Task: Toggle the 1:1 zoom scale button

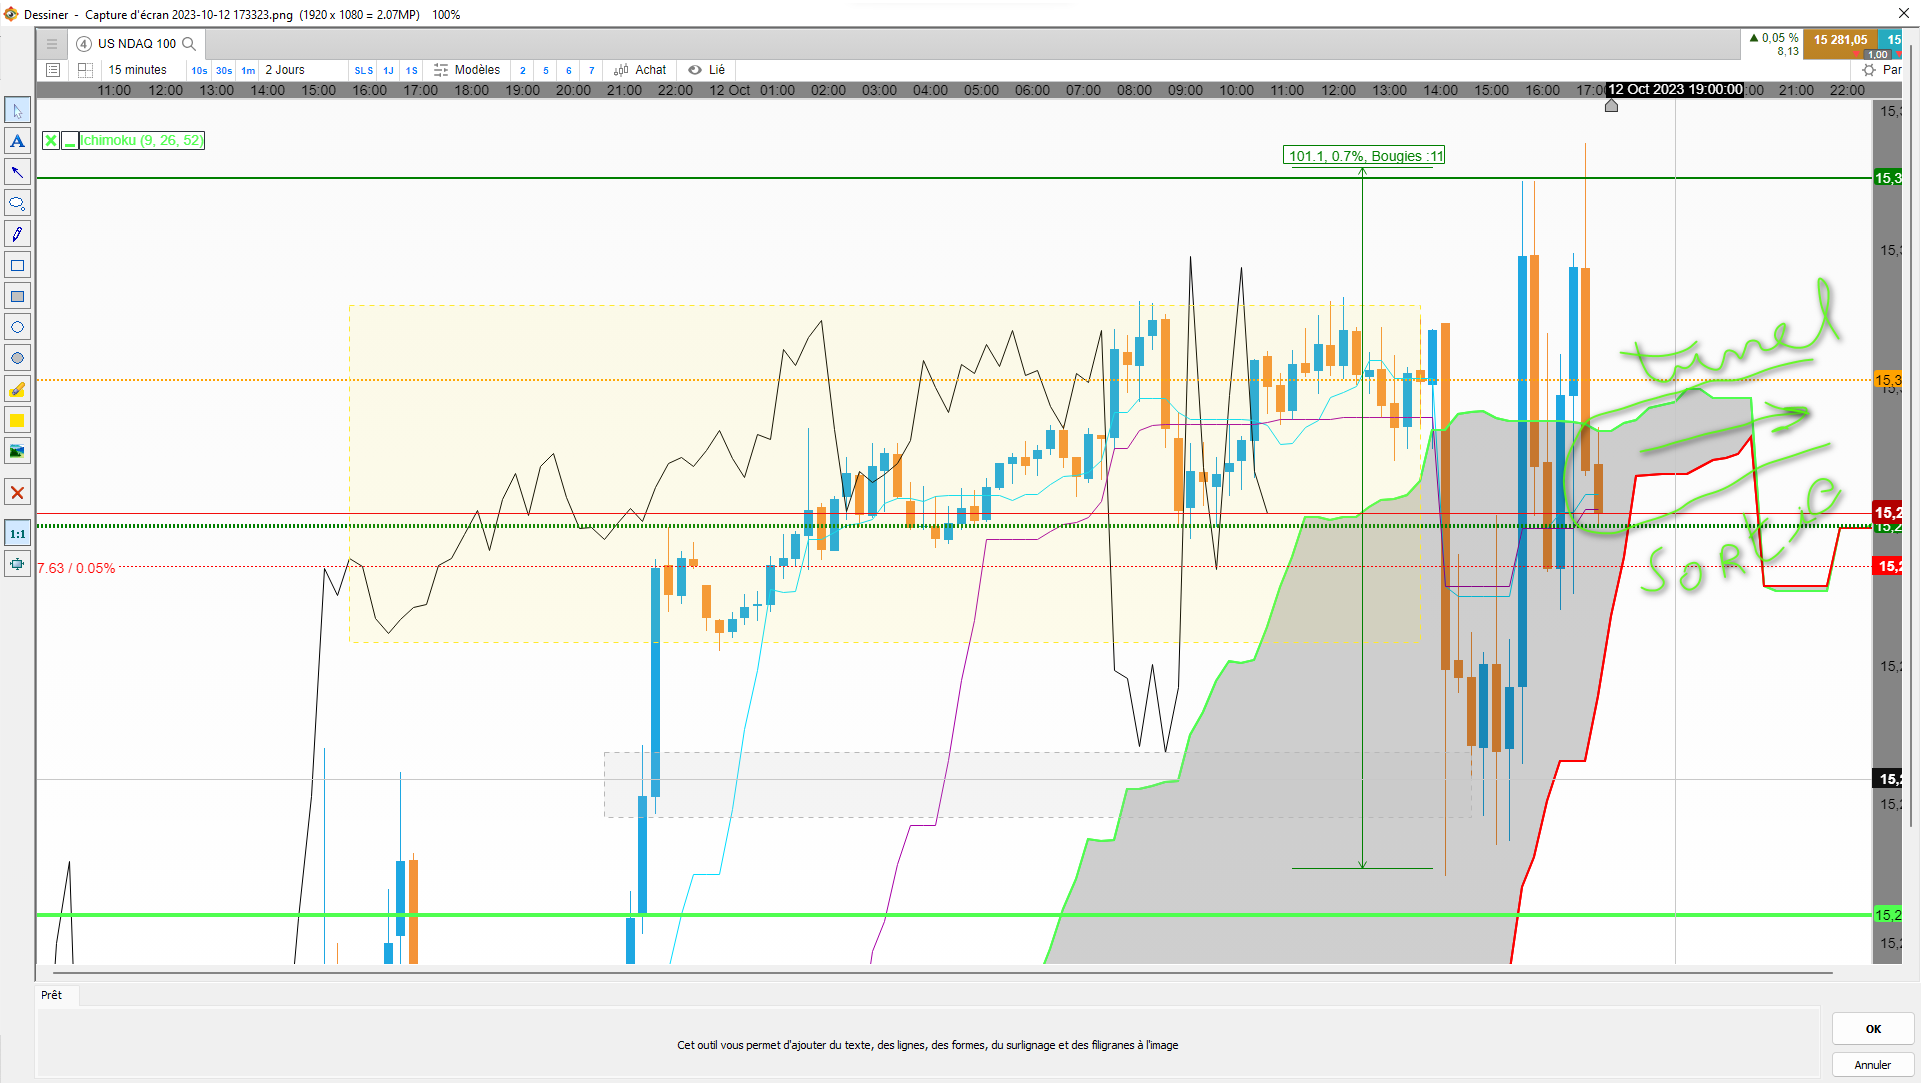Action: click(x=17, y=533)
